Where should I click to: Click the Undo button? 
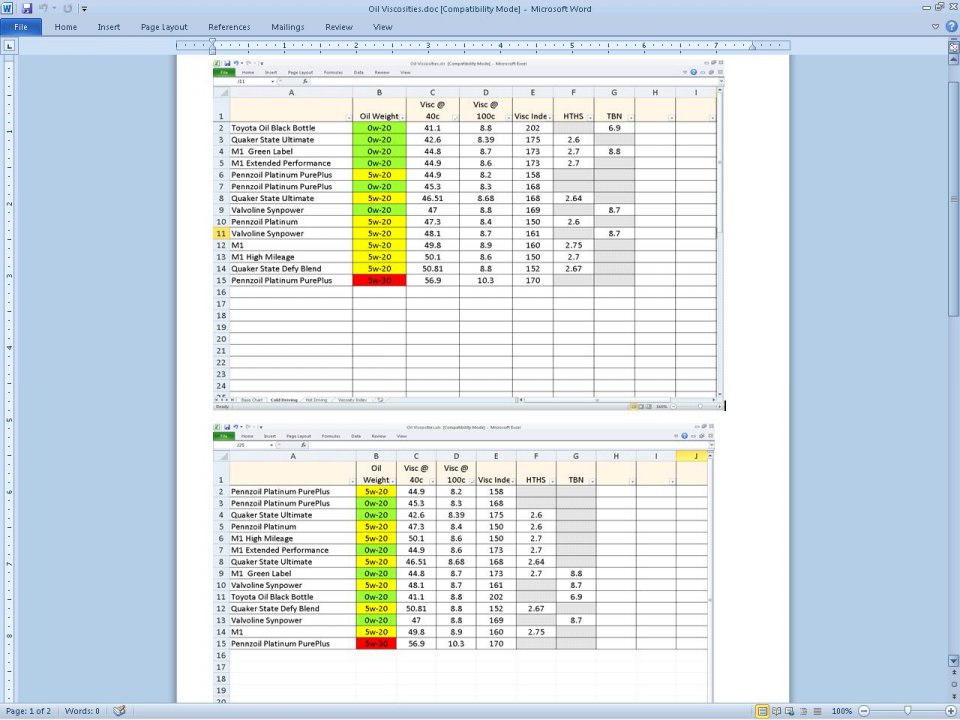[x=43, y=9]
